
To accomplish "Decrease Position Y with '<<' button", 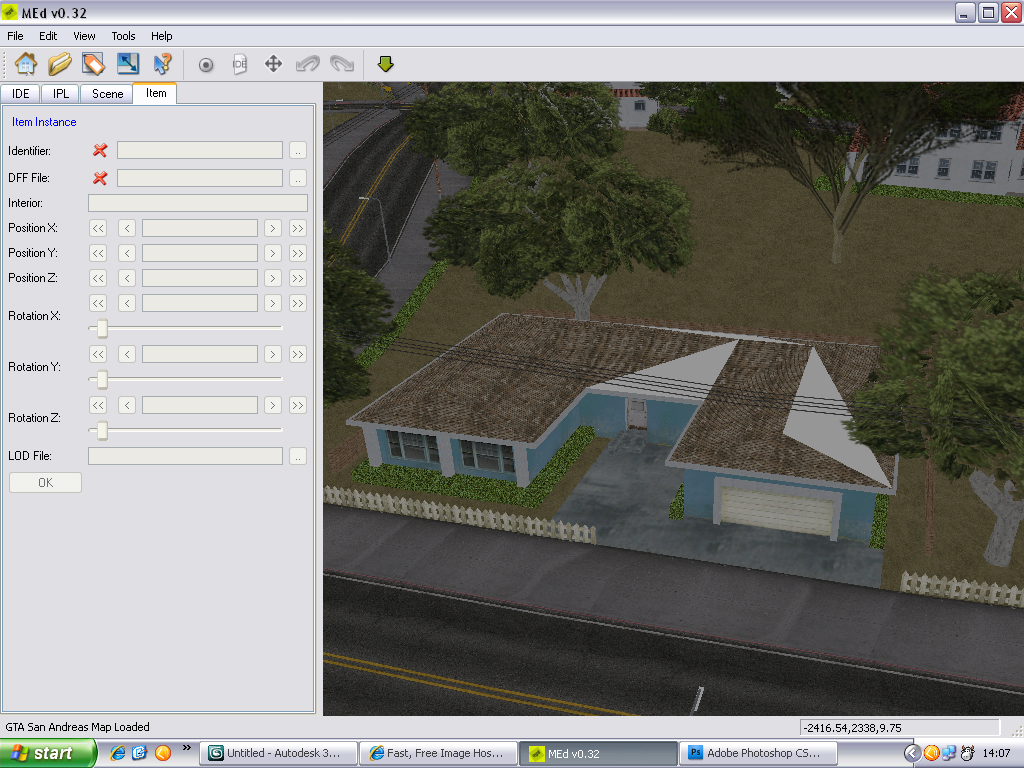I will click(98, 253).
